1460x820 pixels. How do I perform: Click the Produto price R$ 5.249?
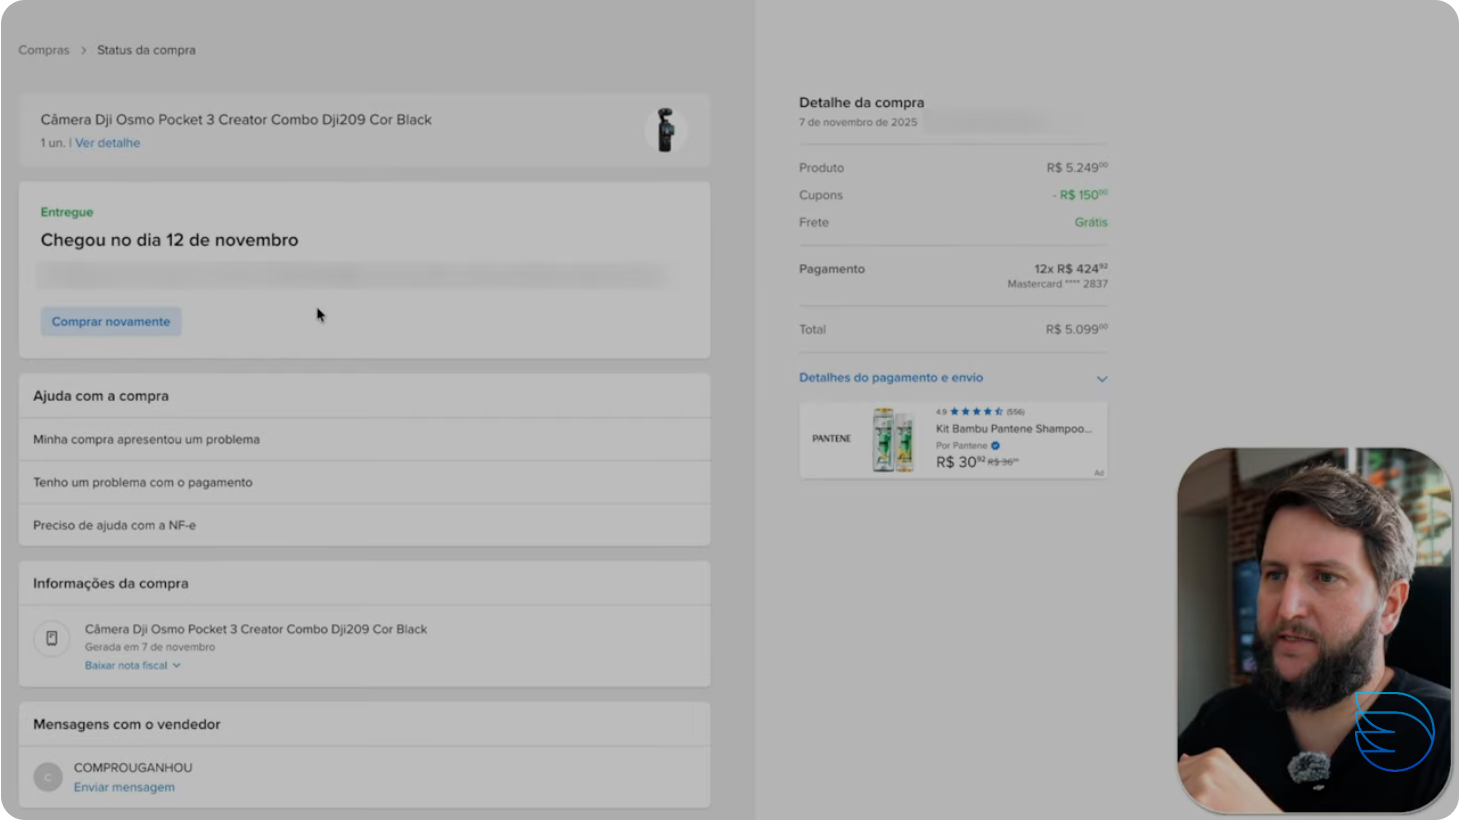click(1077, 168)
